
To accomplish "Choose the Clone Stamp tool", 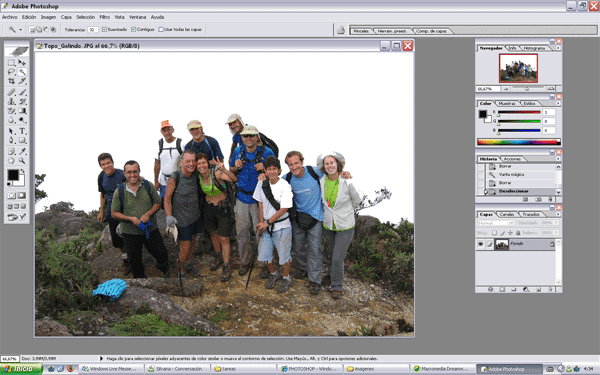I will pyautogui.click(x=11, y=101).
